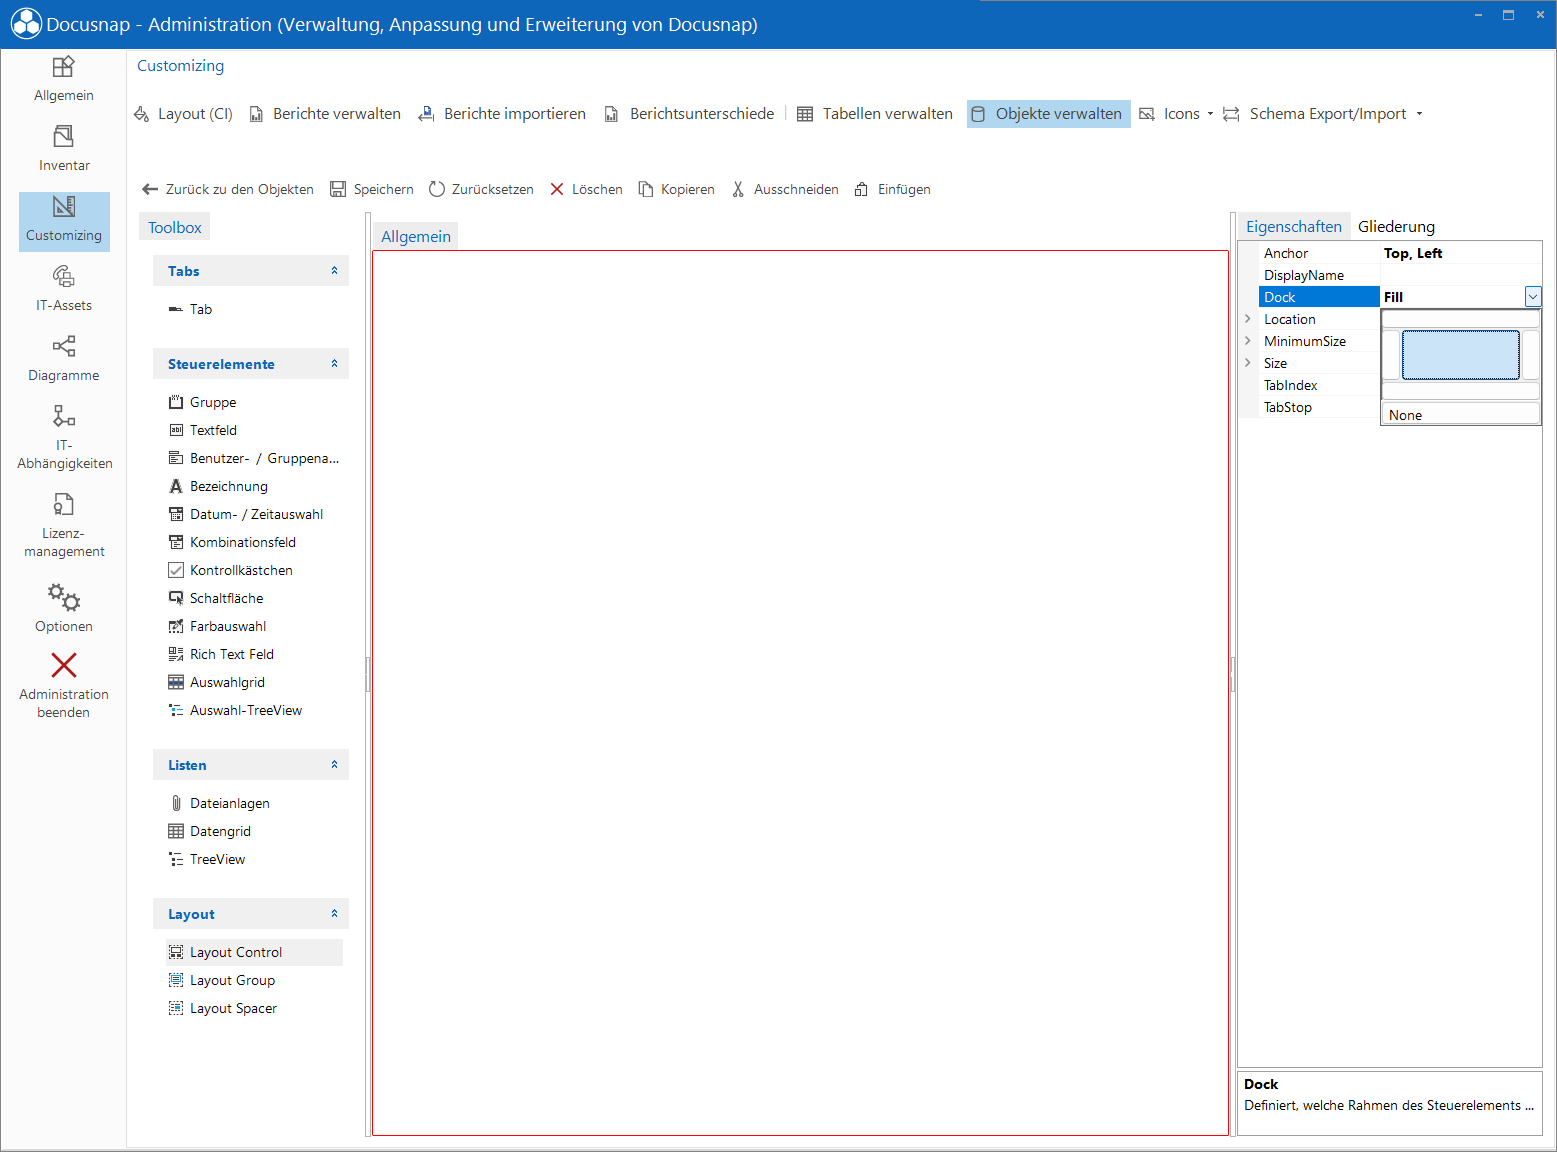Open Lizenzmanagement in the sidebar
1557x1152 pixels.
63,525
